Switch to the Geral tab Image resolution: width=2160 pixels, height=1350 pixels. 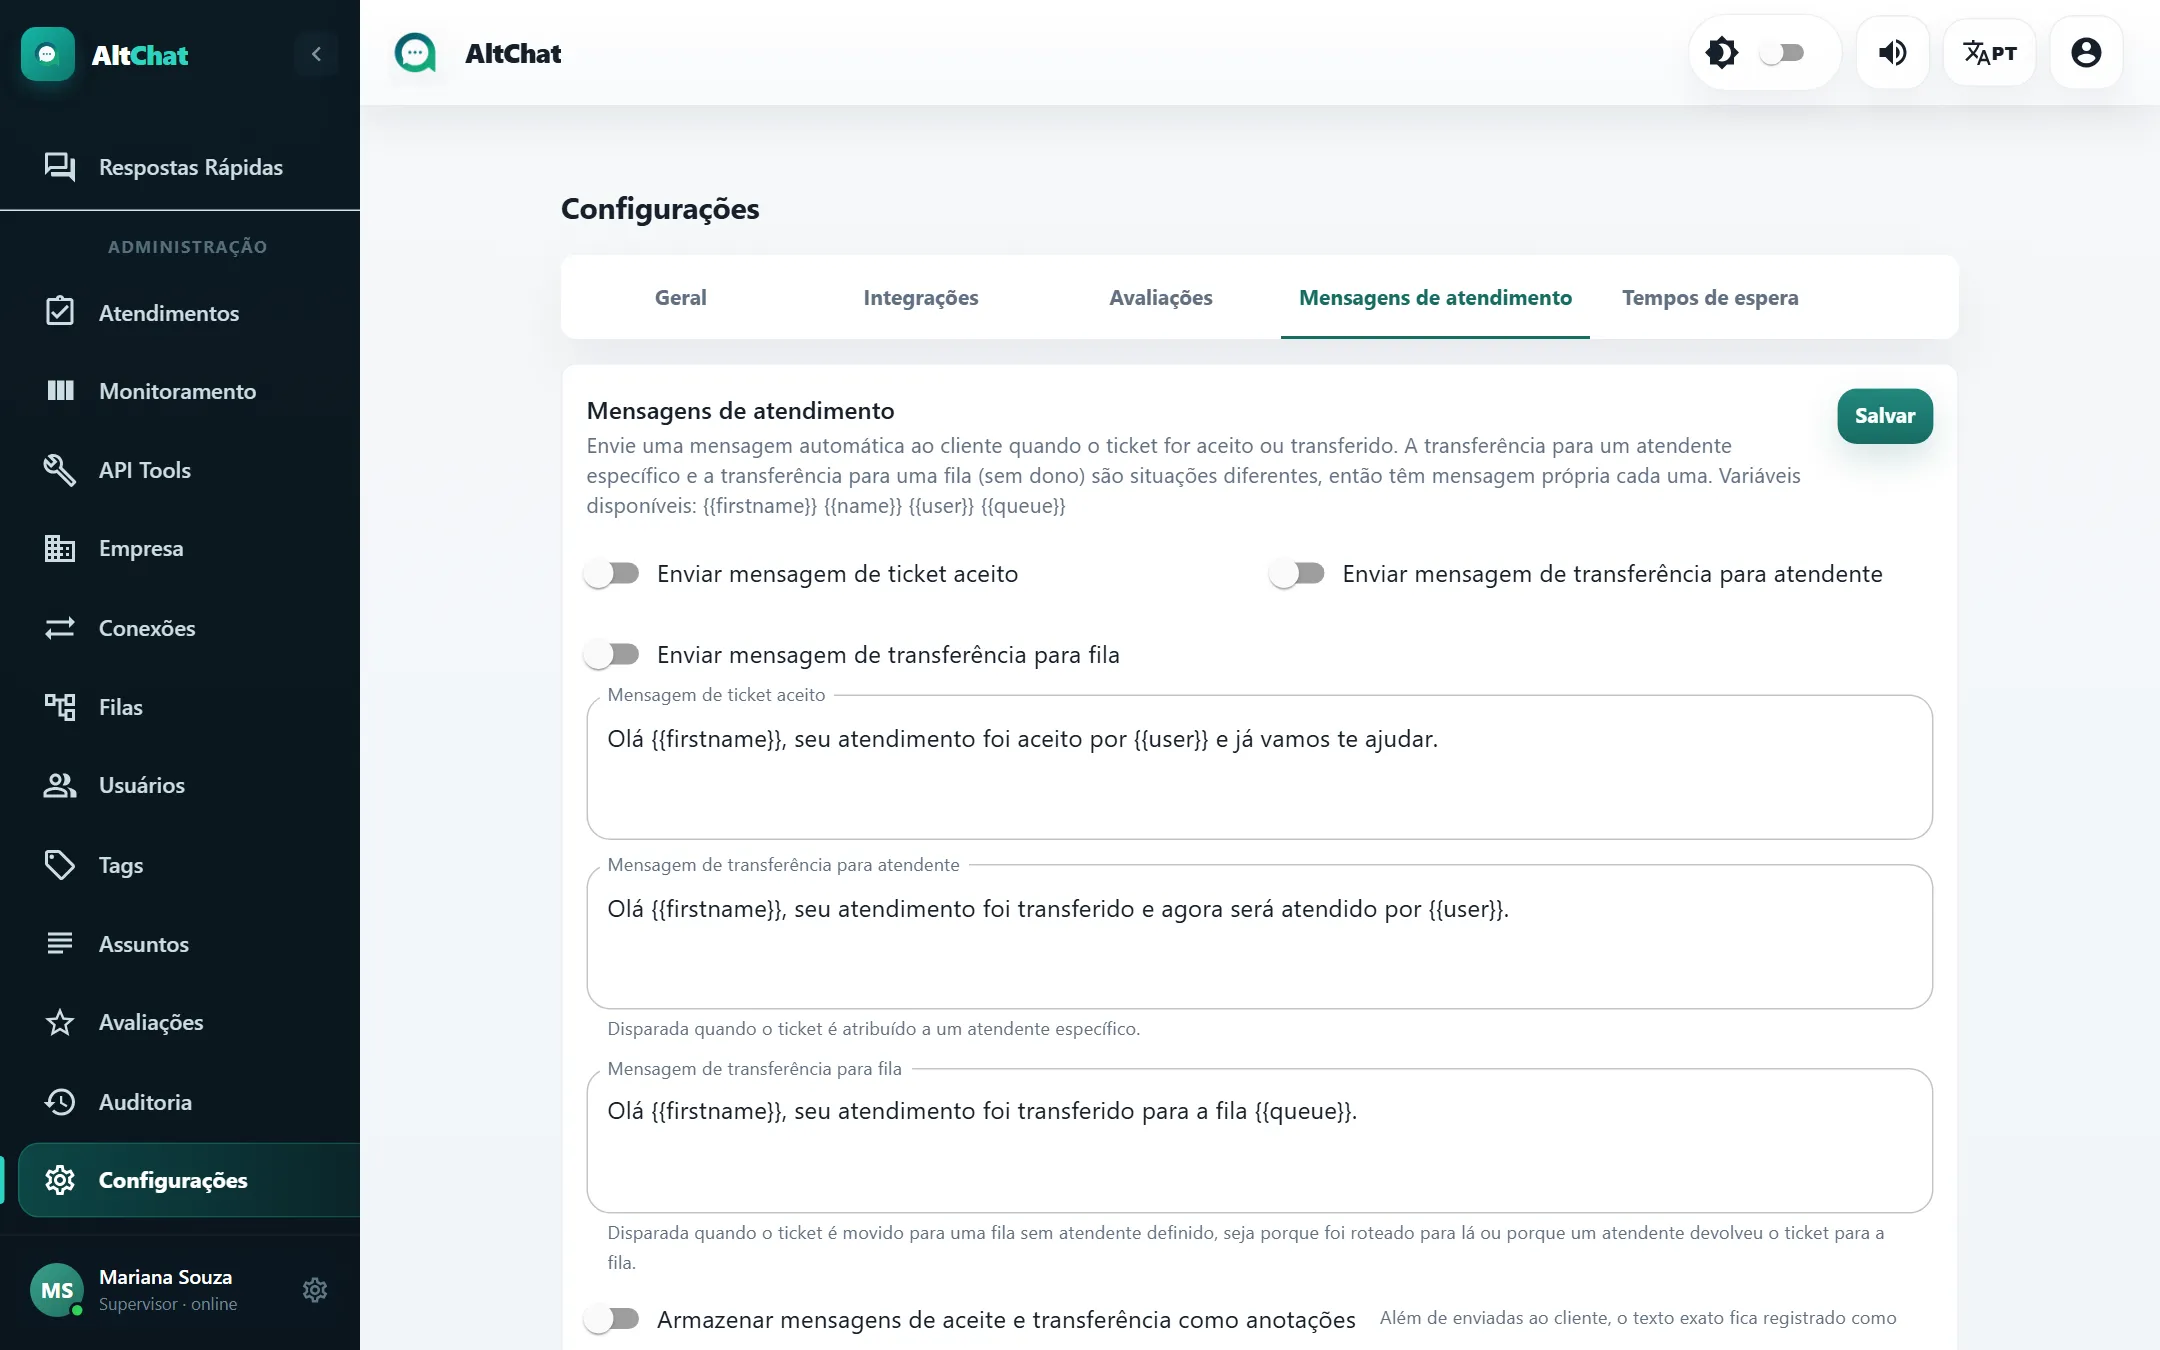pyautogui.click(x=680, y=298)
